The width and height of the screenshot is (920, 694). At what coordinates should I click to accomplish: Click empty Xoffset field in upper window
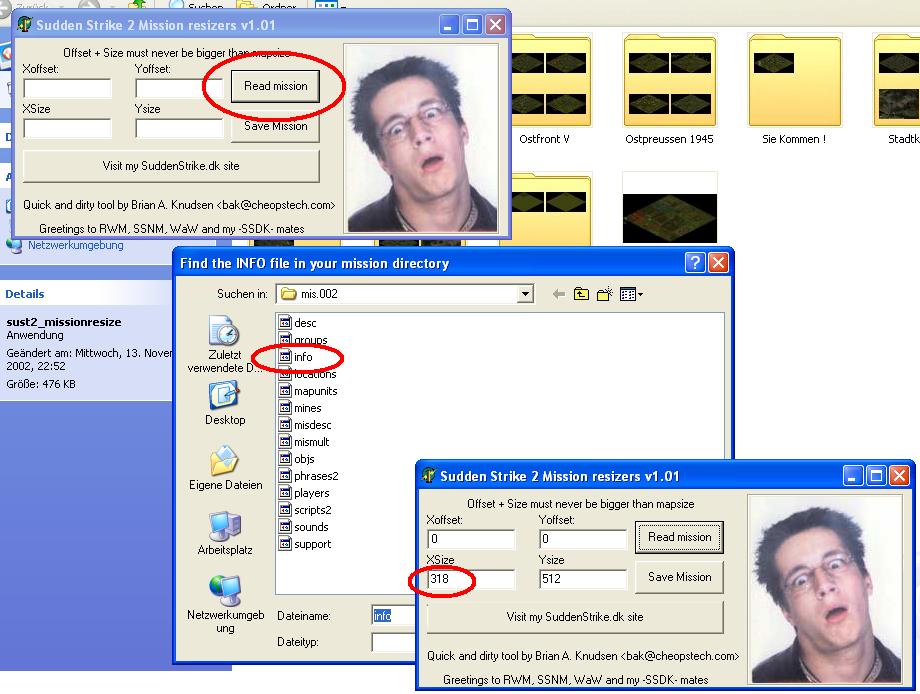click(67, 88)
